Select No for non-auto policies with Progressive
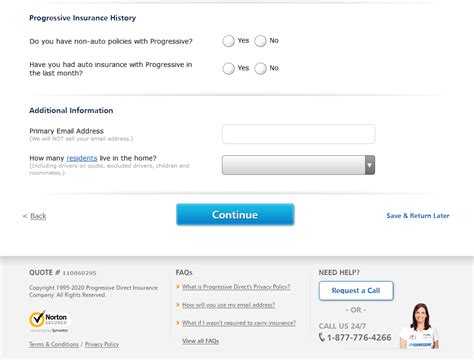474x360 pixels. coord(260,41)
